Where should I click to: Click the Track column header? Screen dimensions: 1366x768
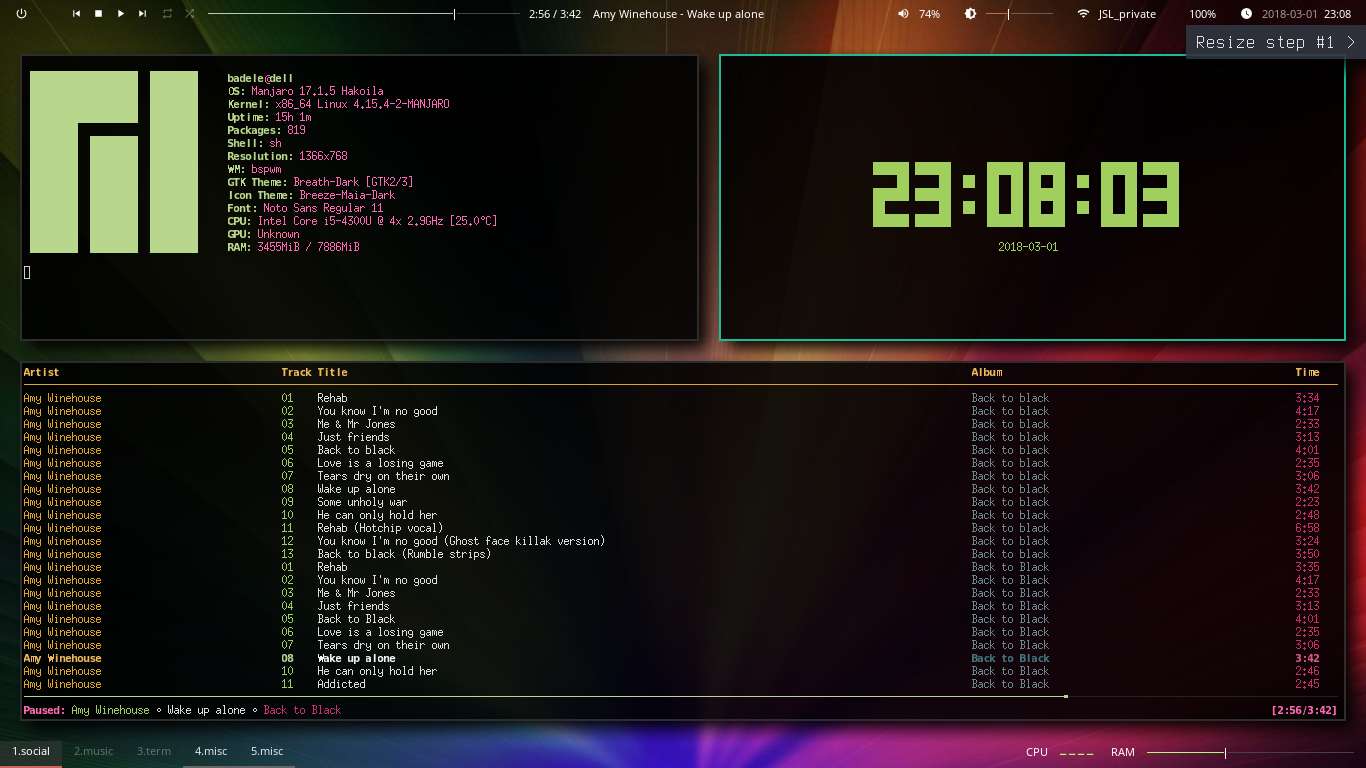tap(296, 372)
